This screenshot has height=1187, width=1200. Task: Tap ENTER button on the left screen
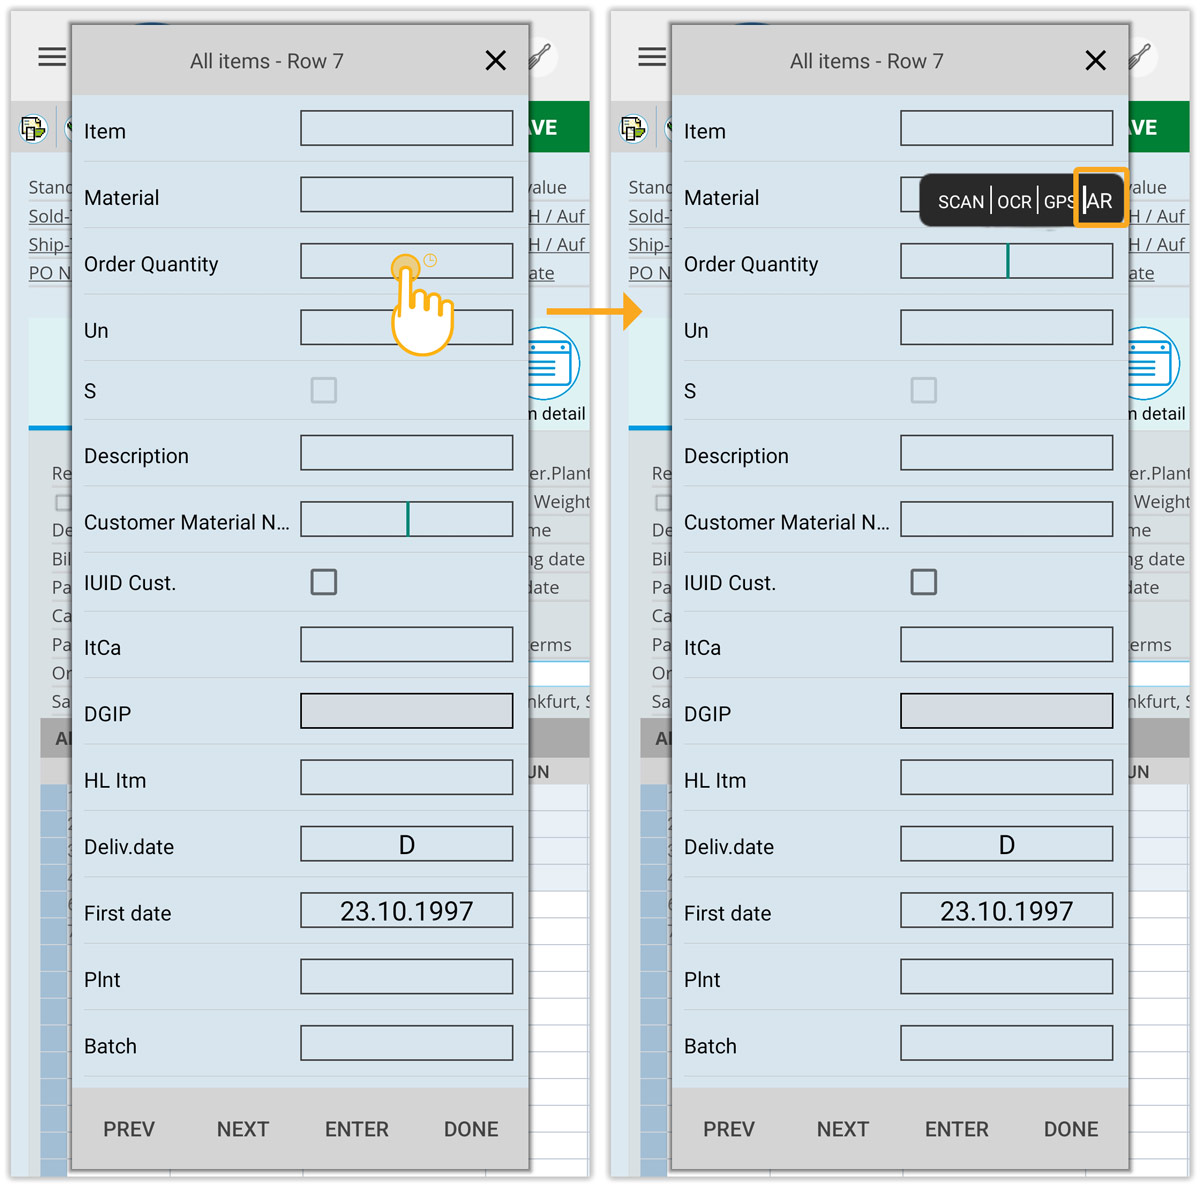[356, 1129]
